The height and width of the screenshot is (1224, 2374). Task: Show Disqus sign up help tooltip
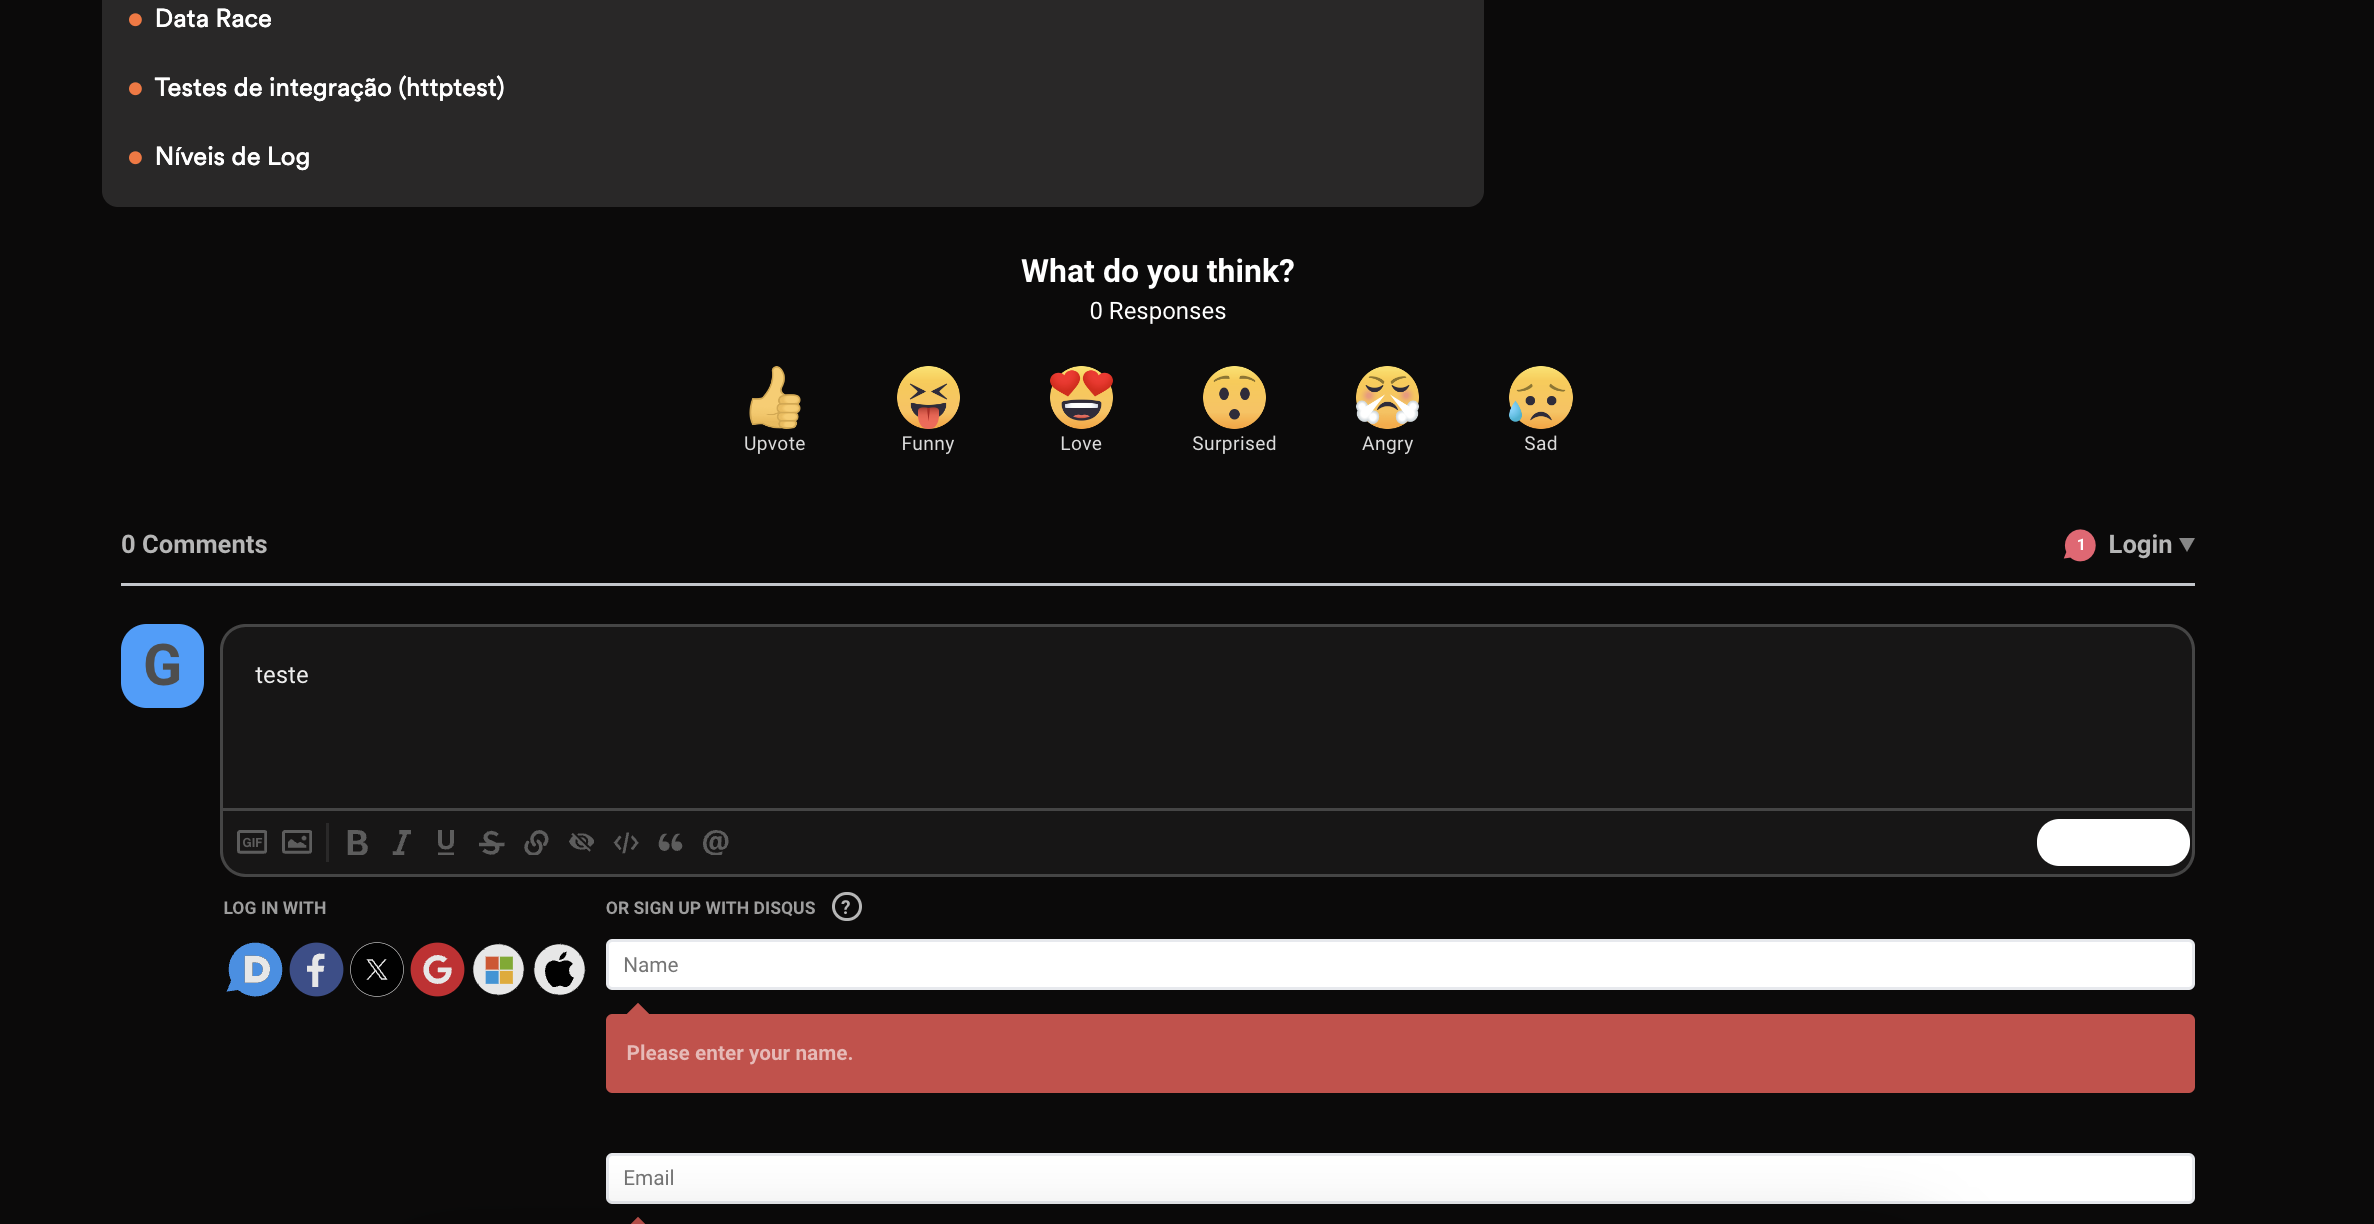[x=846, y=907]
